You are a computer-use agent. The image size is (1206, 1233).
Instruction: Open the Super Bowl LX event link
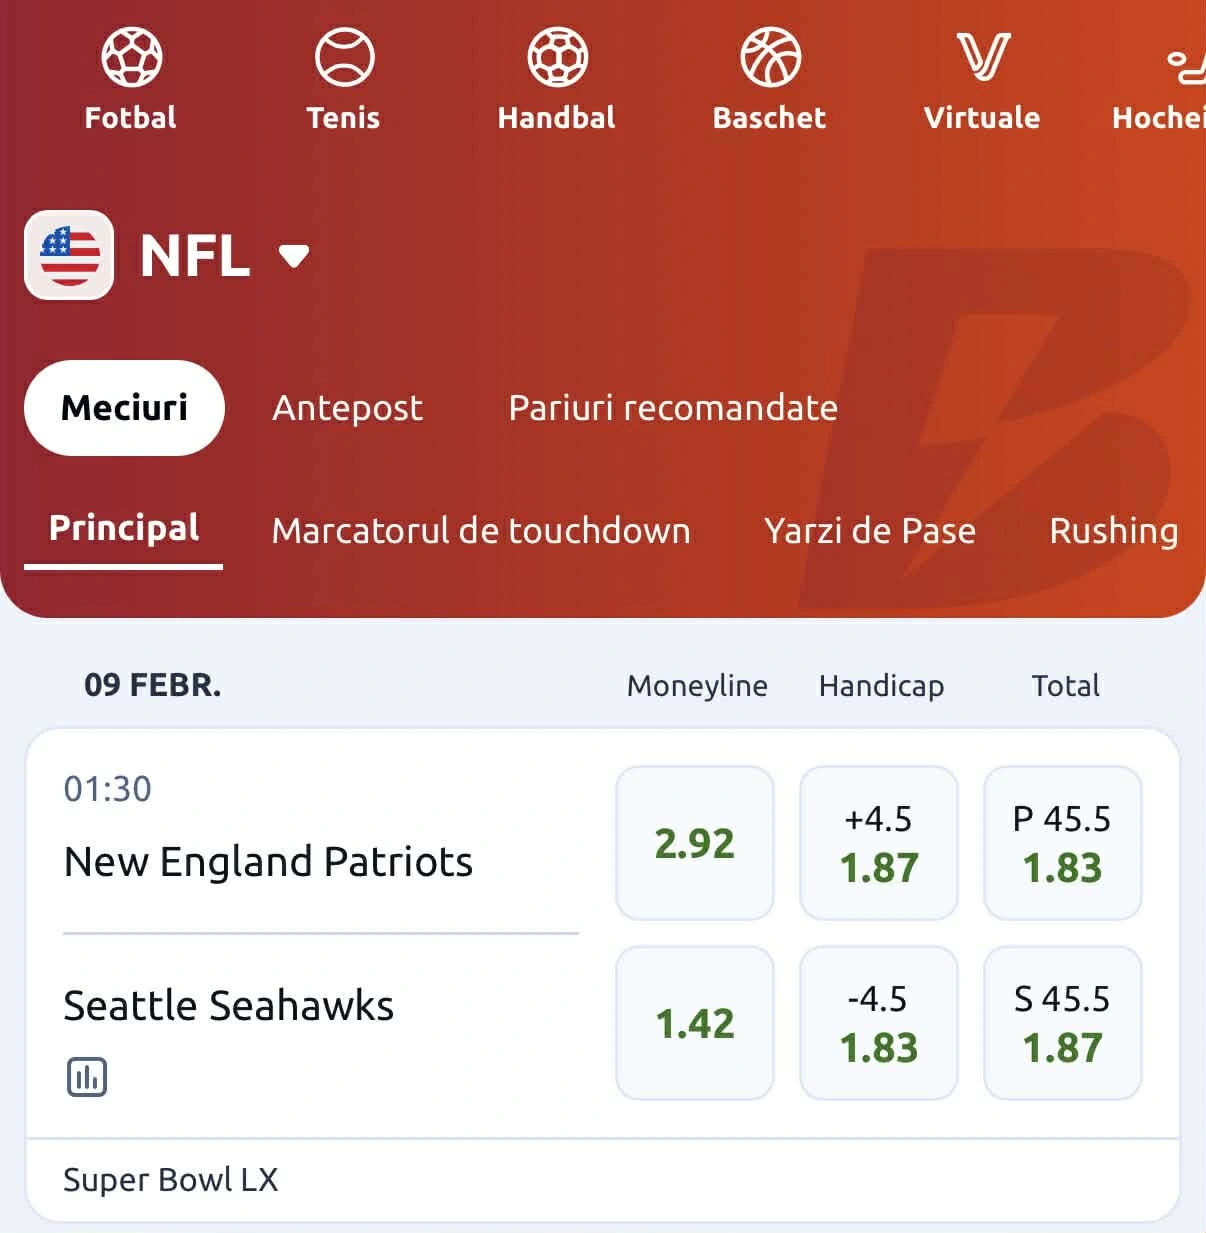pos(170,1180)
